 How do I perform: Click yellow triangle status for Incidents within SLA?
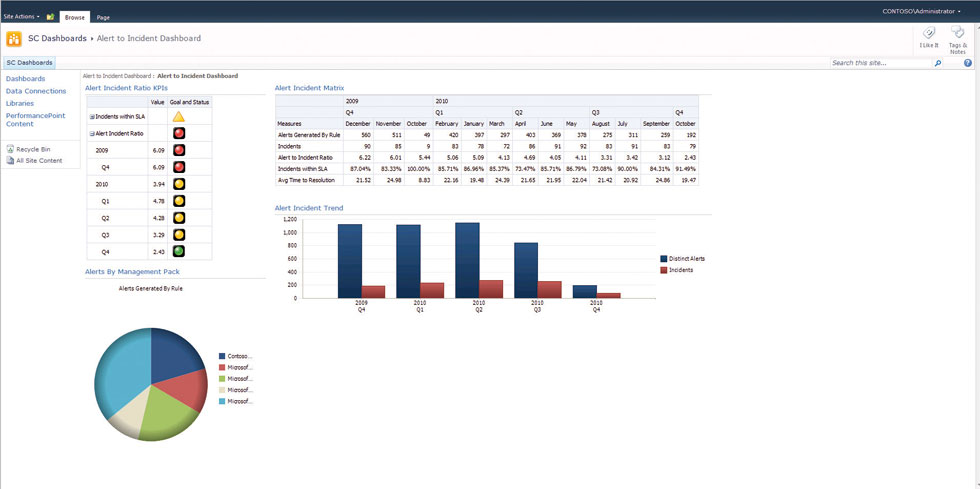tap(179, 116)
